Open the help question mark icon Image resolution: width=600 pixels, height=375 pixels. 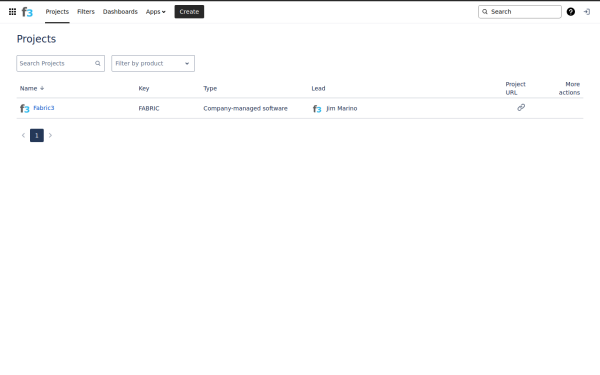point(571,12)
